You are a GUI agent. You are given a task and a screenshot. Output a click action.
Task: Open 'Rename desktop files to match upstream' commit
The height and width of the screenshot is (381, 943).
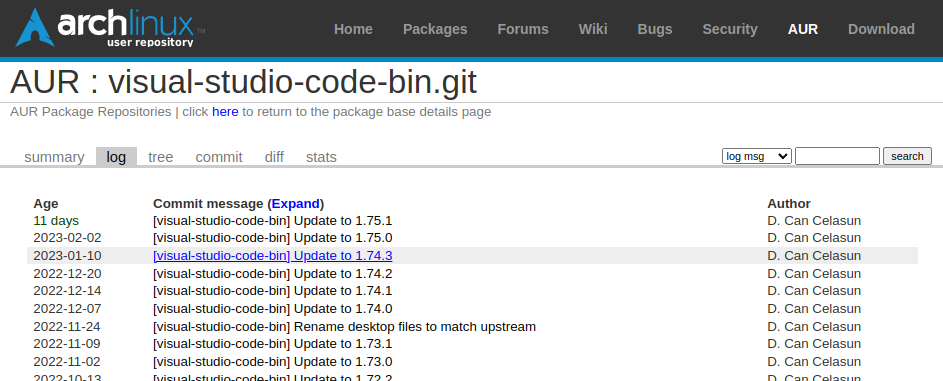click(x=345, y=327)
